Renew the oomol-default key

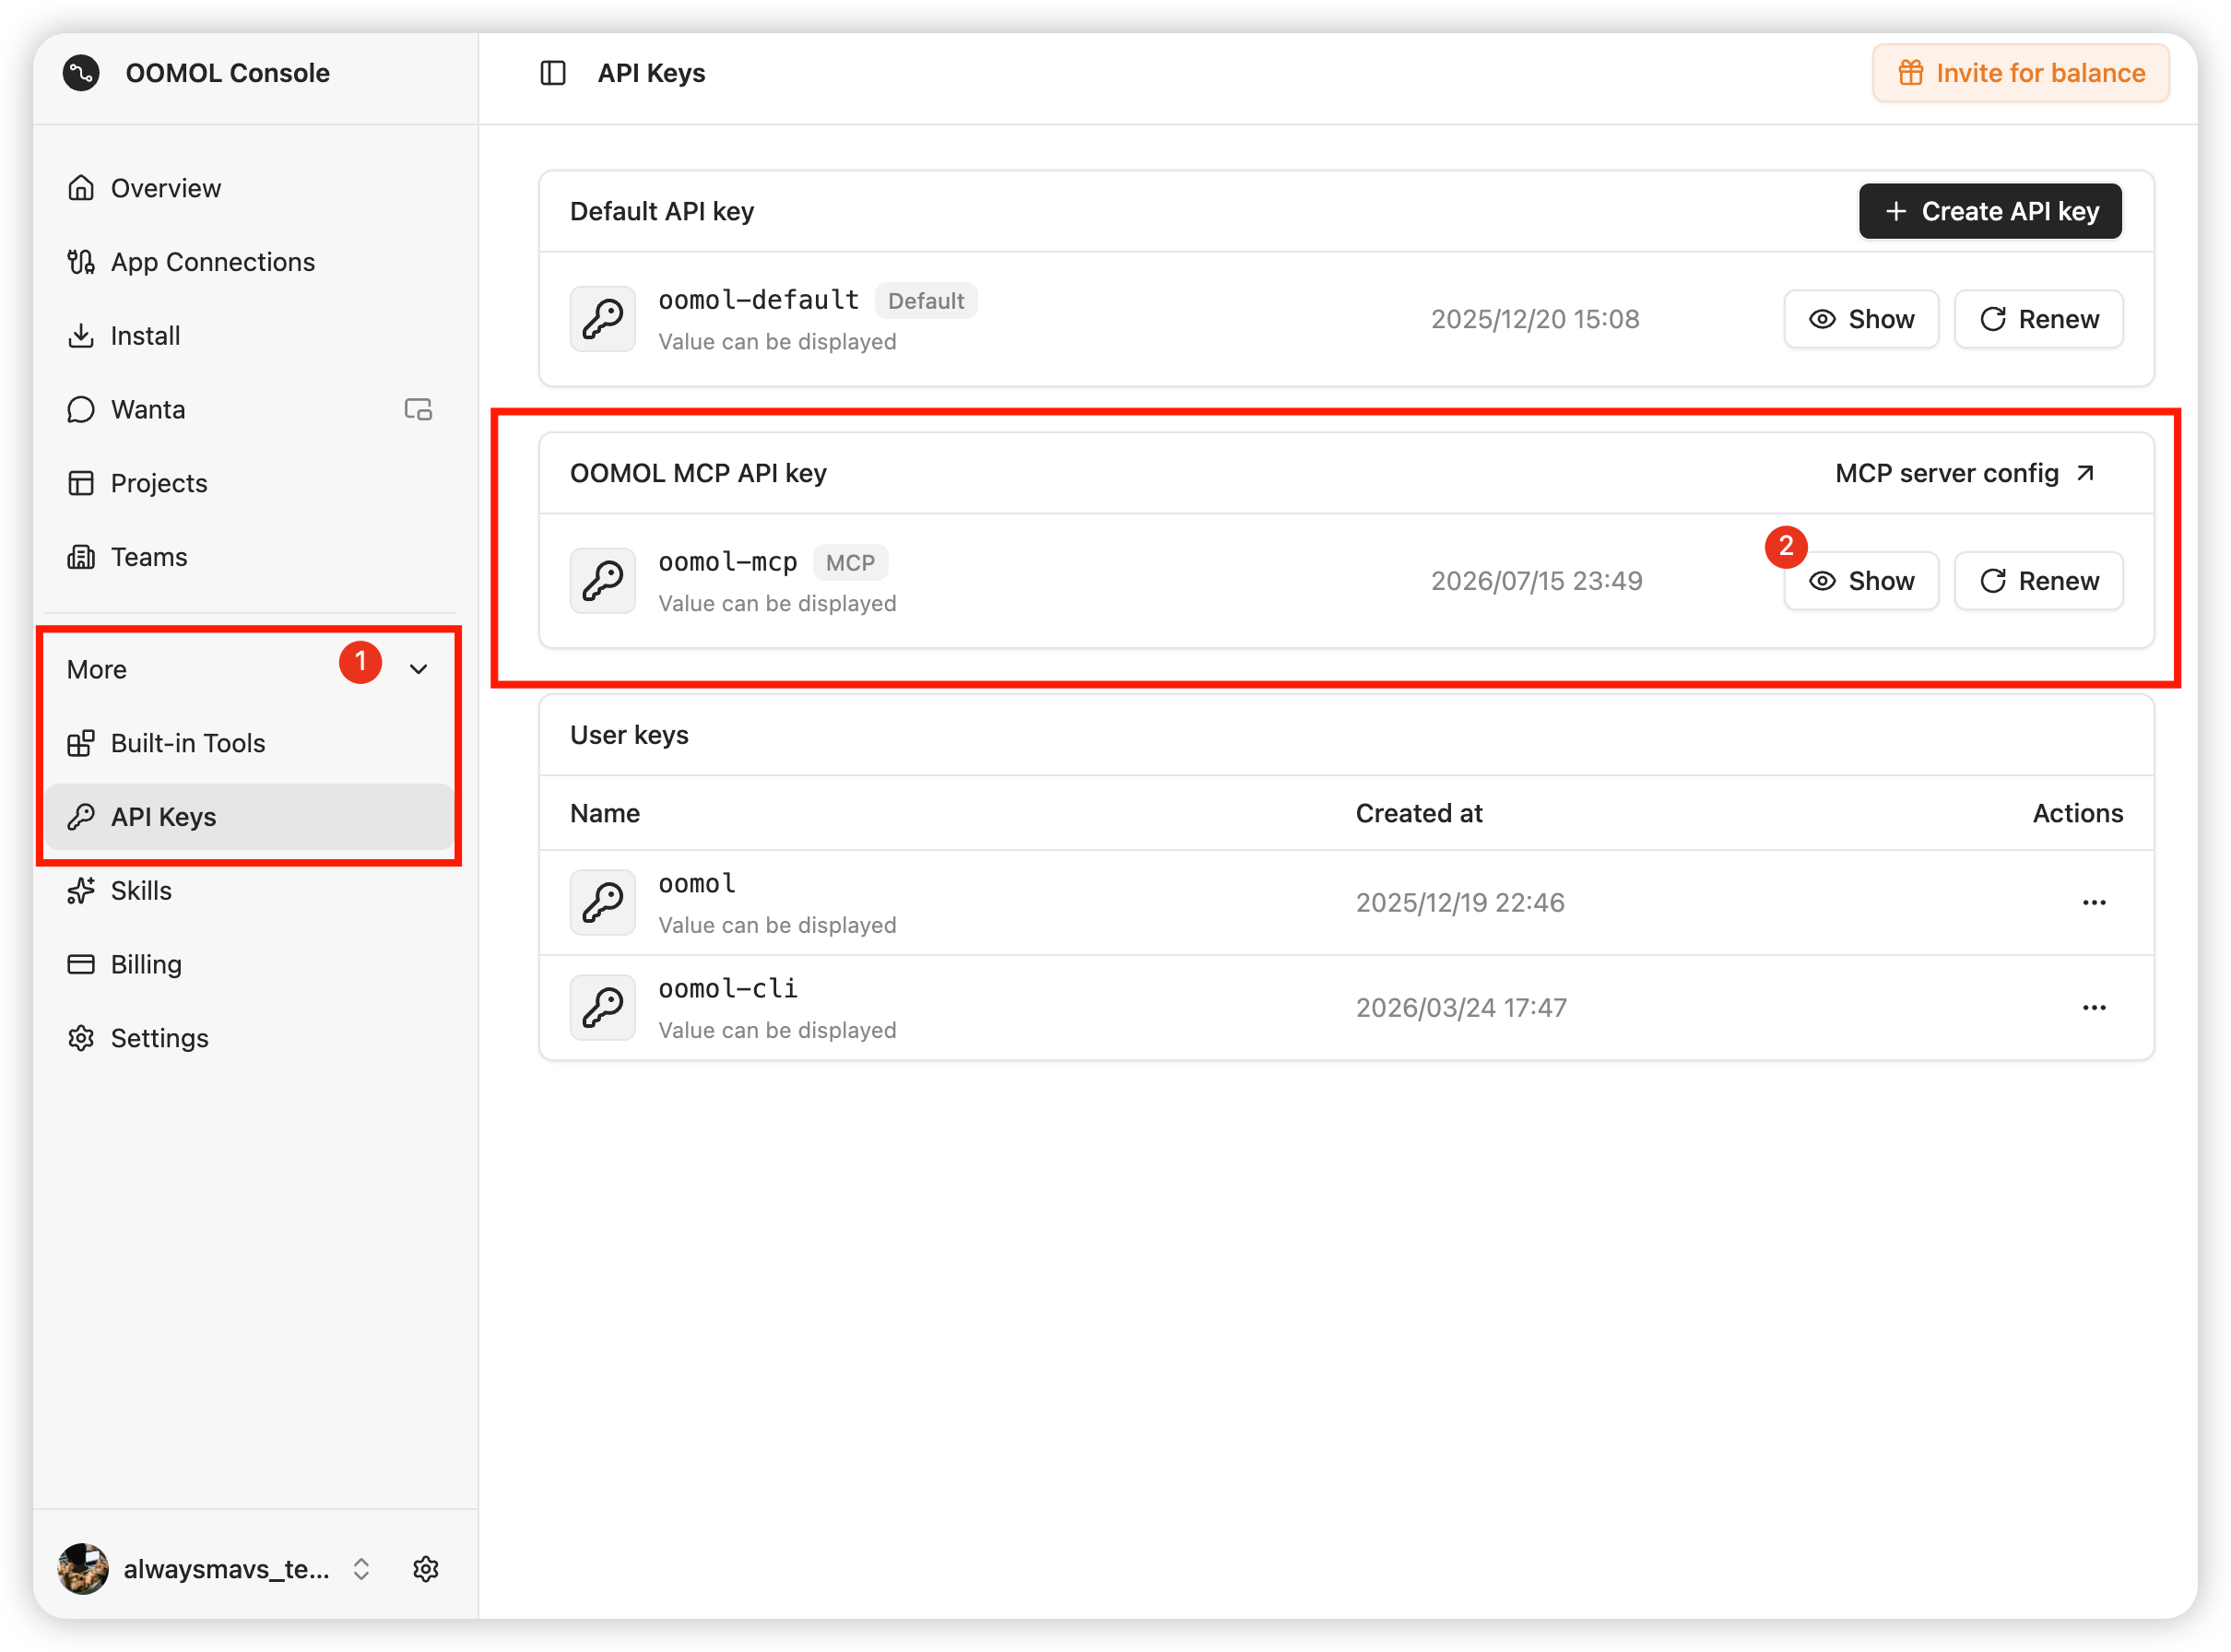(2040, 320)
